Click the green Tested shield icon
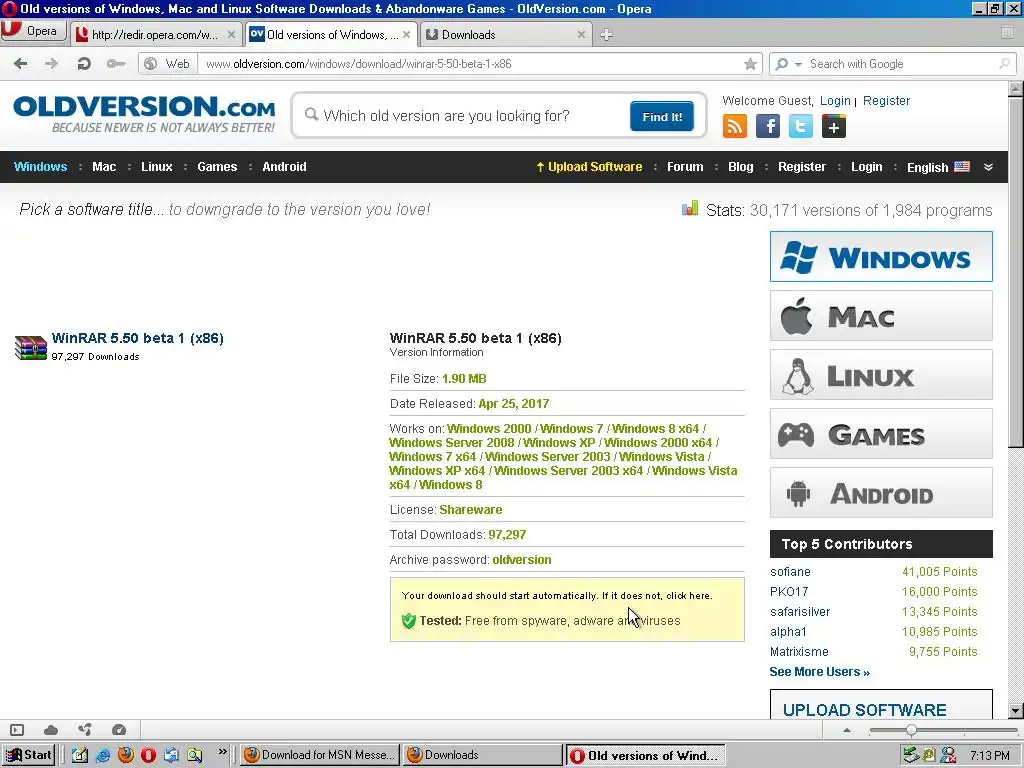The height and width of the screenshot is (768, 1024). coord(409,620)
